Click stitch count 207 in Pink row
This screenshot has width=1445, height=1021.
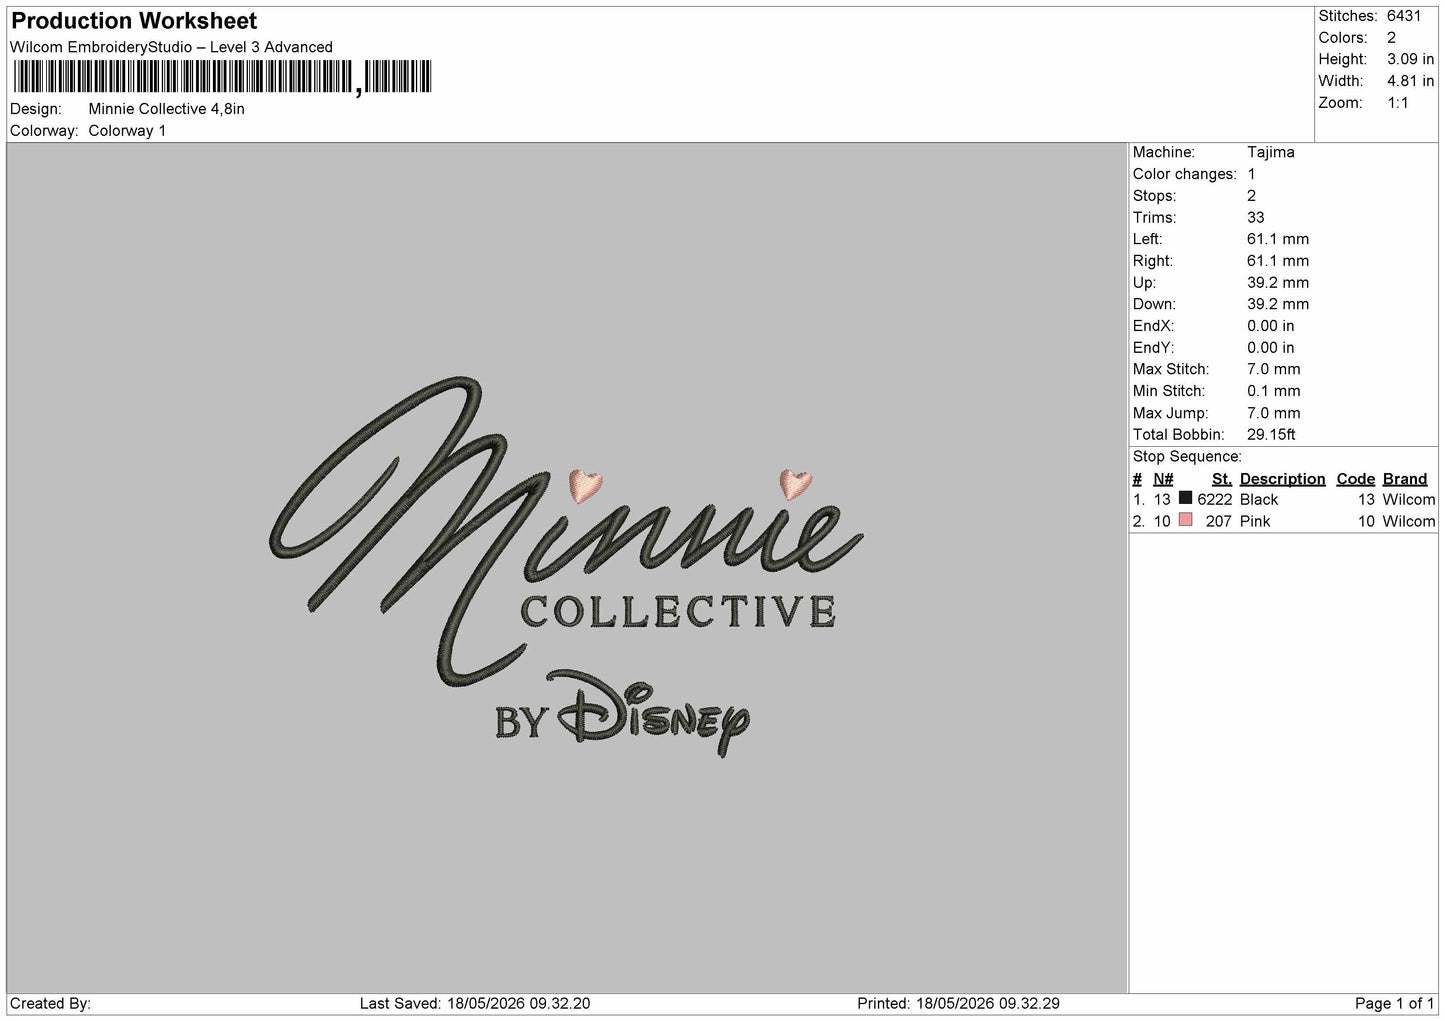tap(1219, 522)
